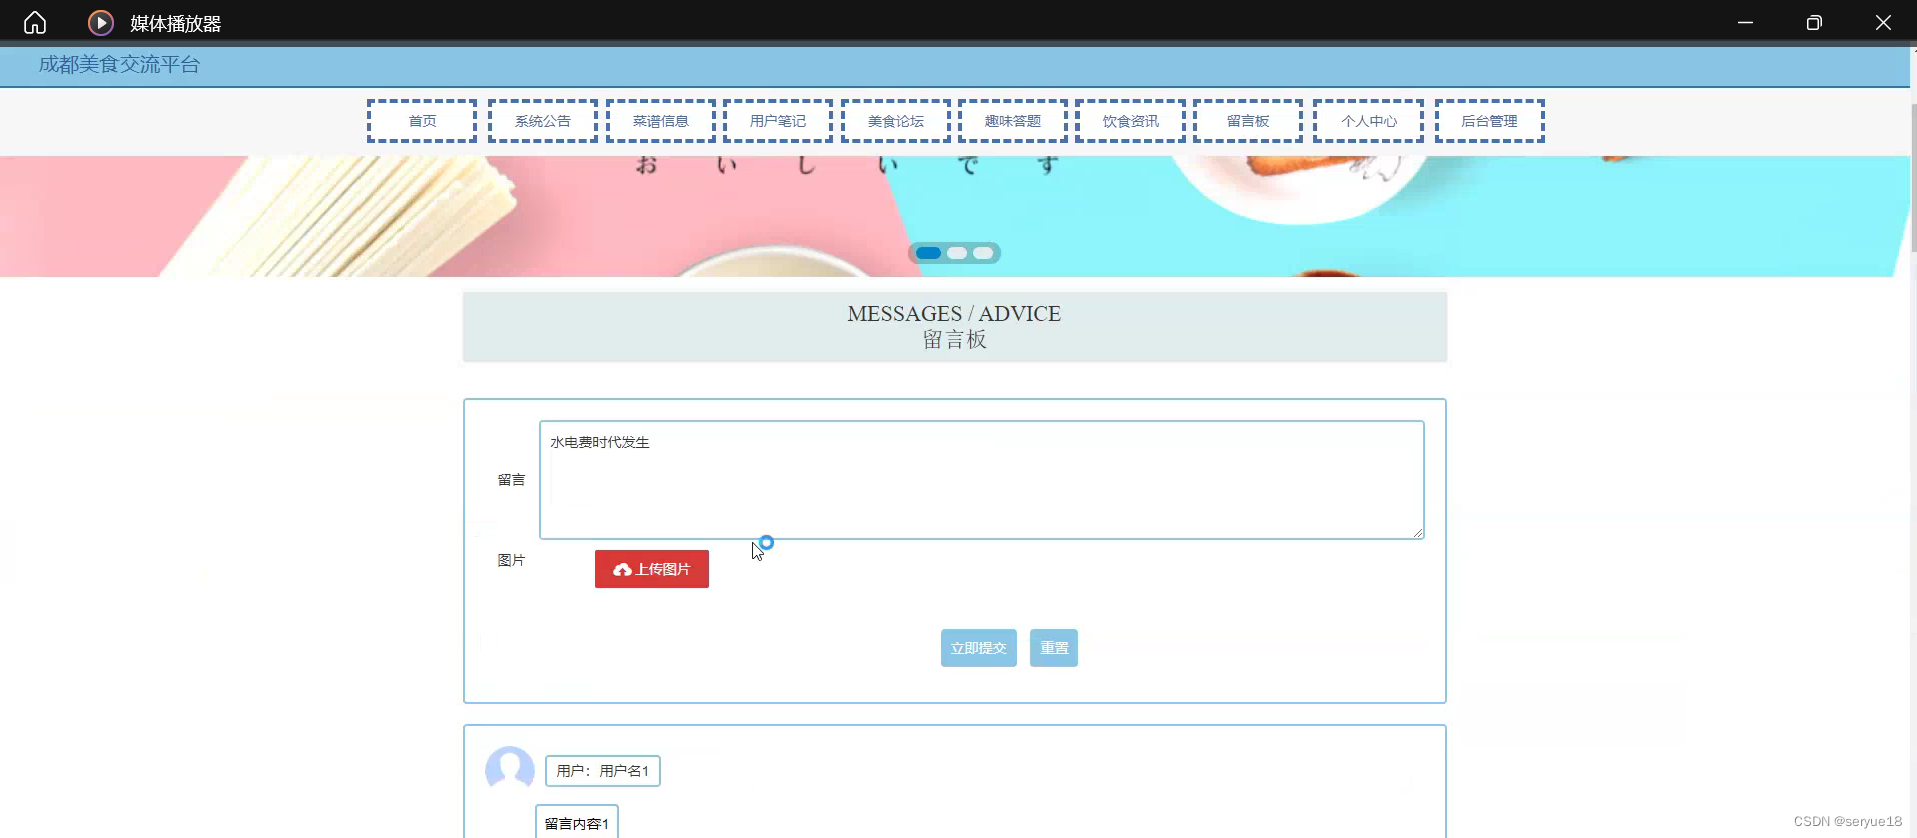
Task: Minimize the media player window
Action: pyautogui.click(x=1745, y=22)
